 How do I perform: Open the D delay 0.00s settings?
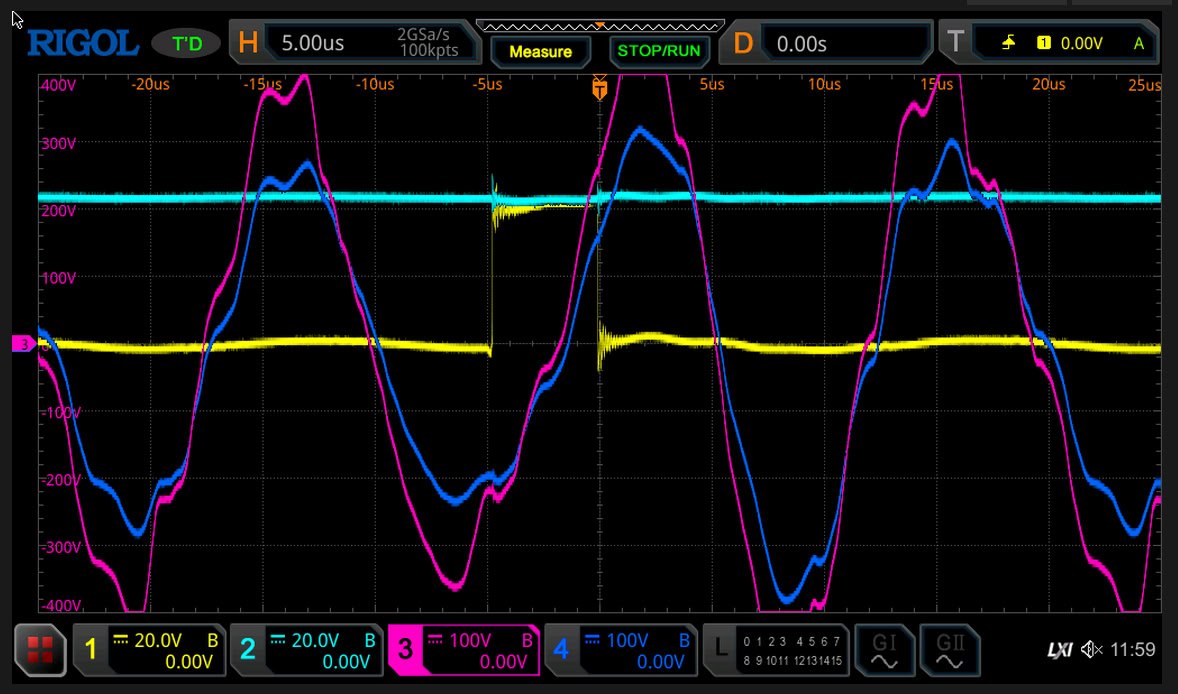[x=828, y=44]
